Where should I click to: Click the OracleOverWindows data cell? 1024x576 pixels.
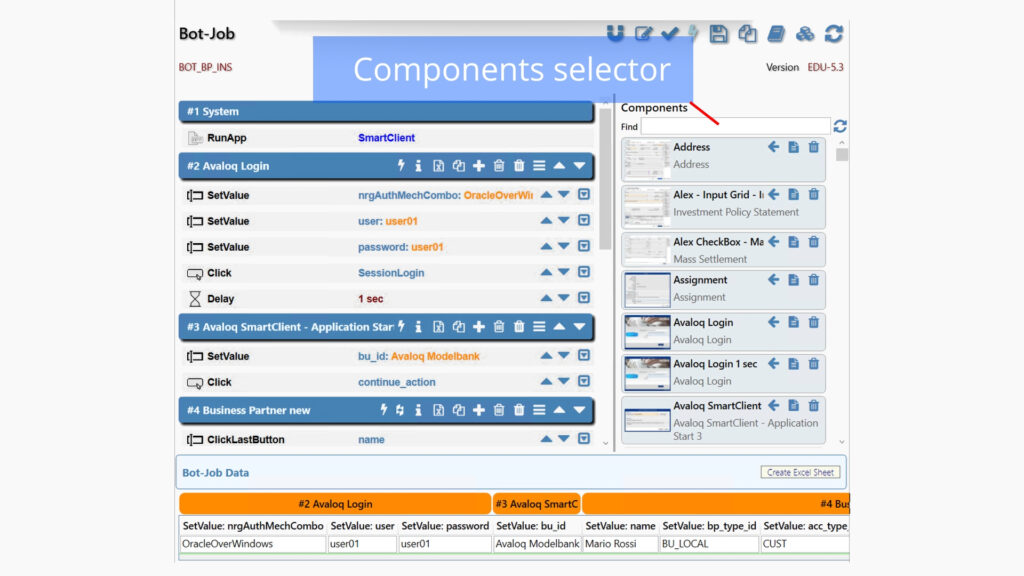(252, 544)
